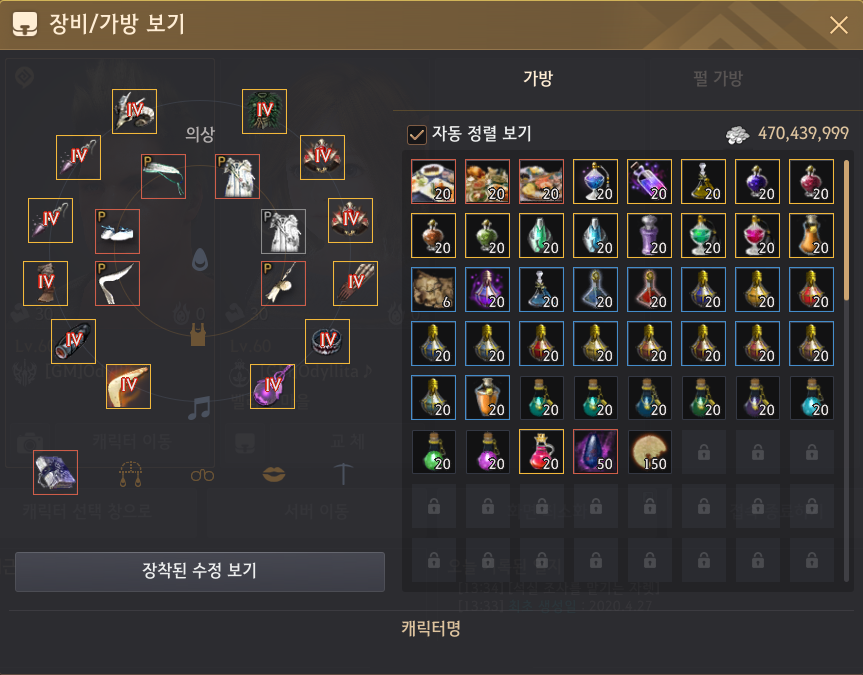Toggle the water drop icon in the equipment wheel
This screenshot has width=863, height=675.
tap(200, 259)
